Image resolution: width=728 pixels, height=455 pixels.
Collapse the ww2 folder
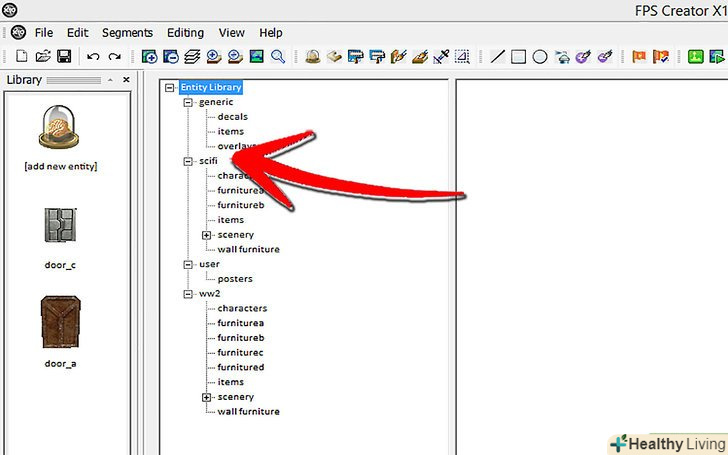pyautogui.click(x=188, y=294)
